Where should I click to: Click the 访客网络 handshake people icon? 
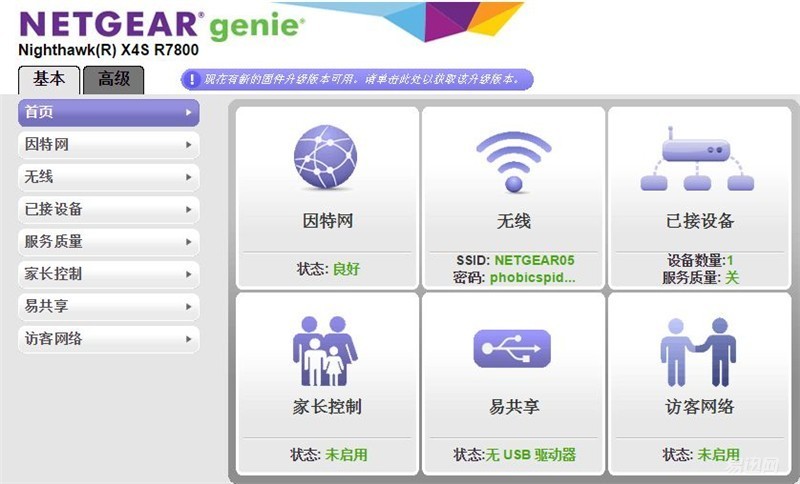[698, 351]
